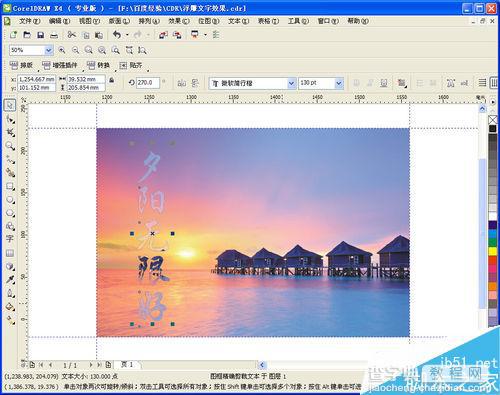
Task: Open the 50% zoom level dropdown
Action: coord(49,50)
